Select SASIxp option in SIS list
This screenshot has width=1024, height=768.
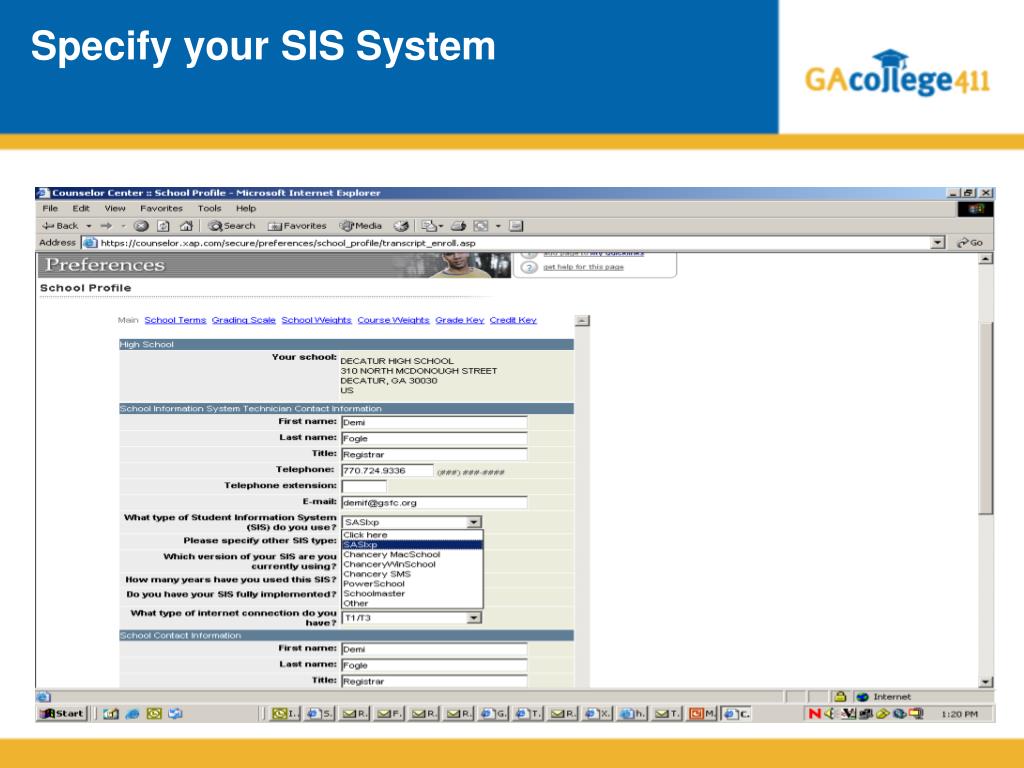tap(412, 545)
